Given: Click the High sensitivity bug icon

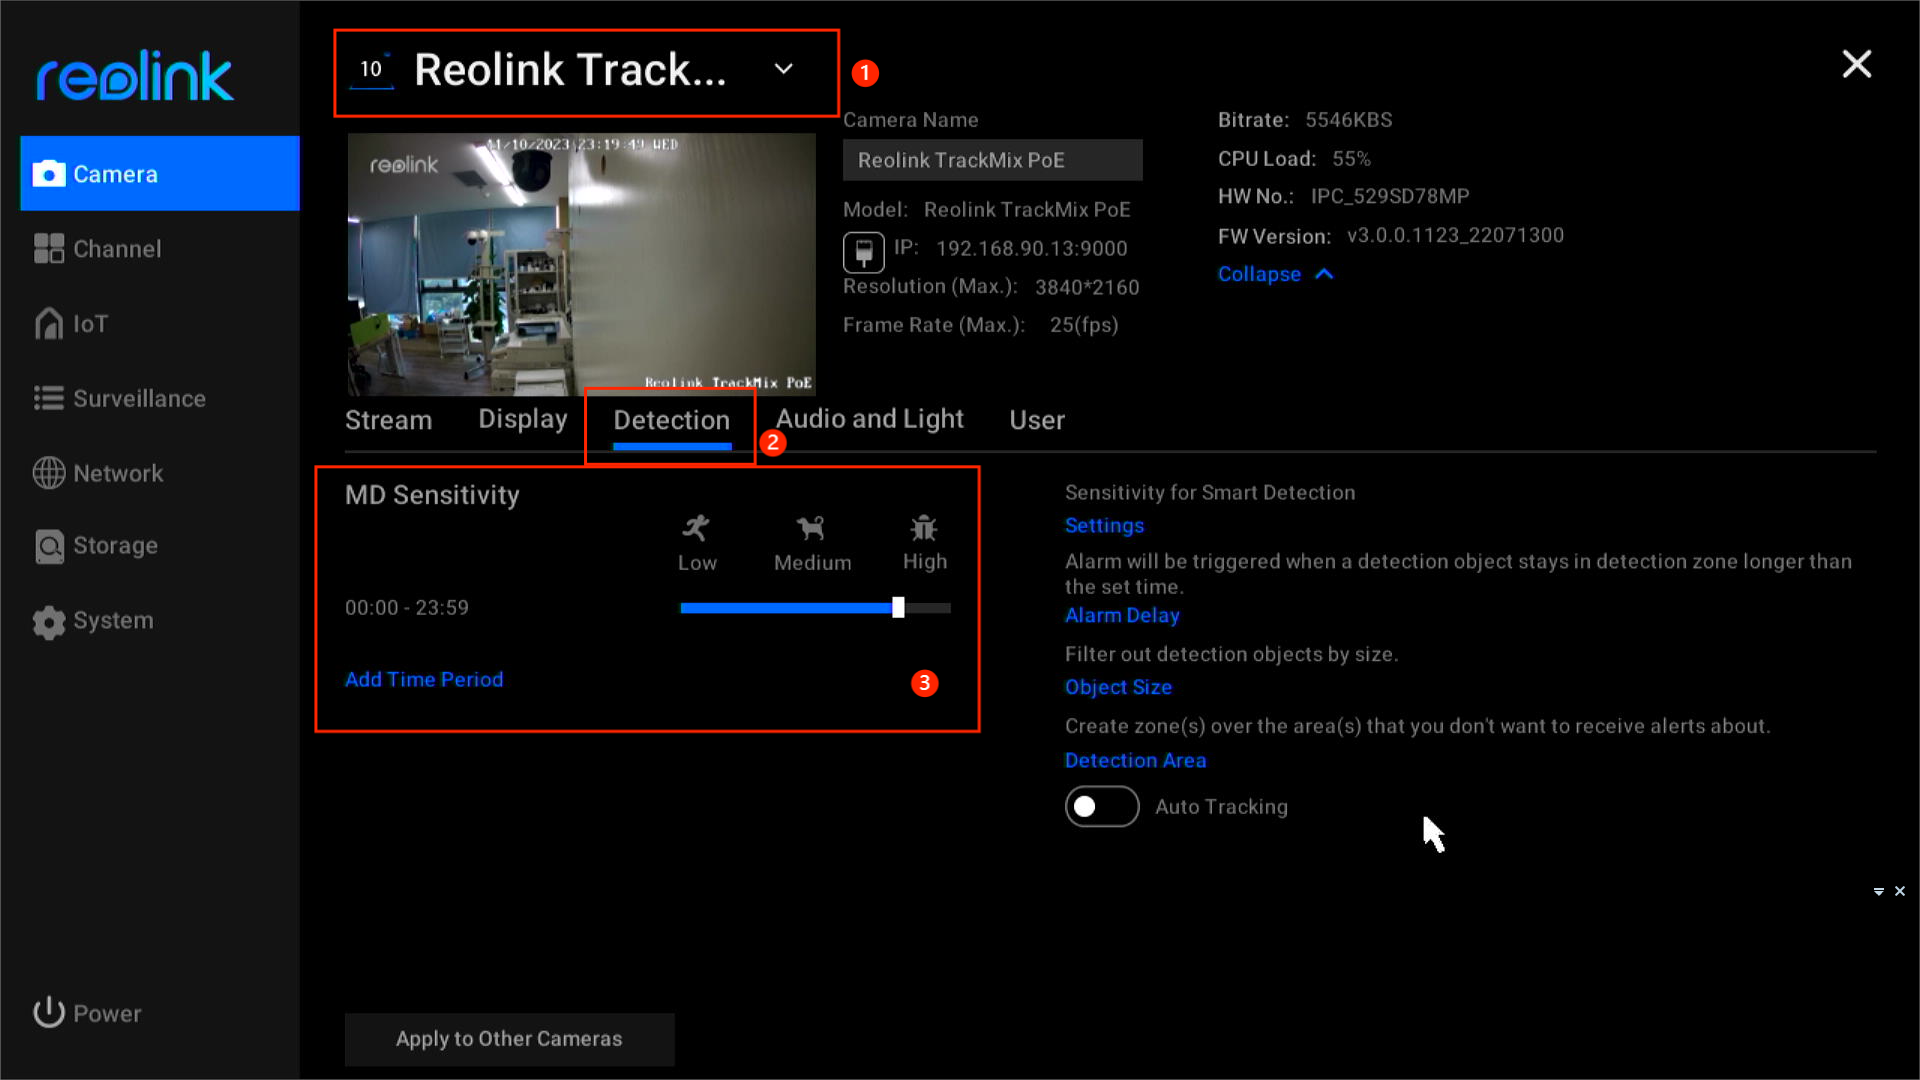Looking at the screenshot, I should point(924,527).
